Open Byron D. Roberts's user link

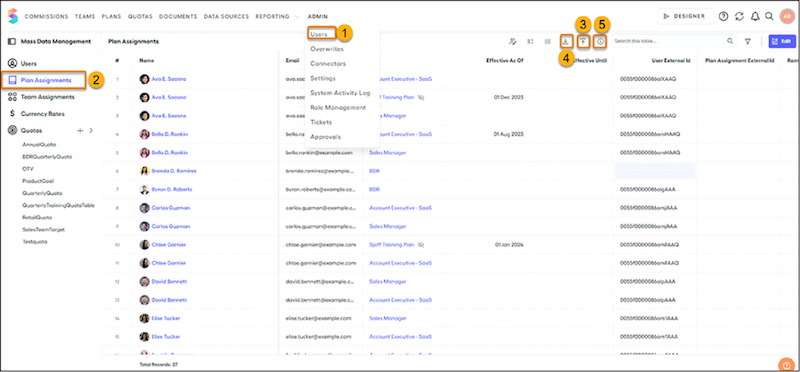click(x=172, y=189)
